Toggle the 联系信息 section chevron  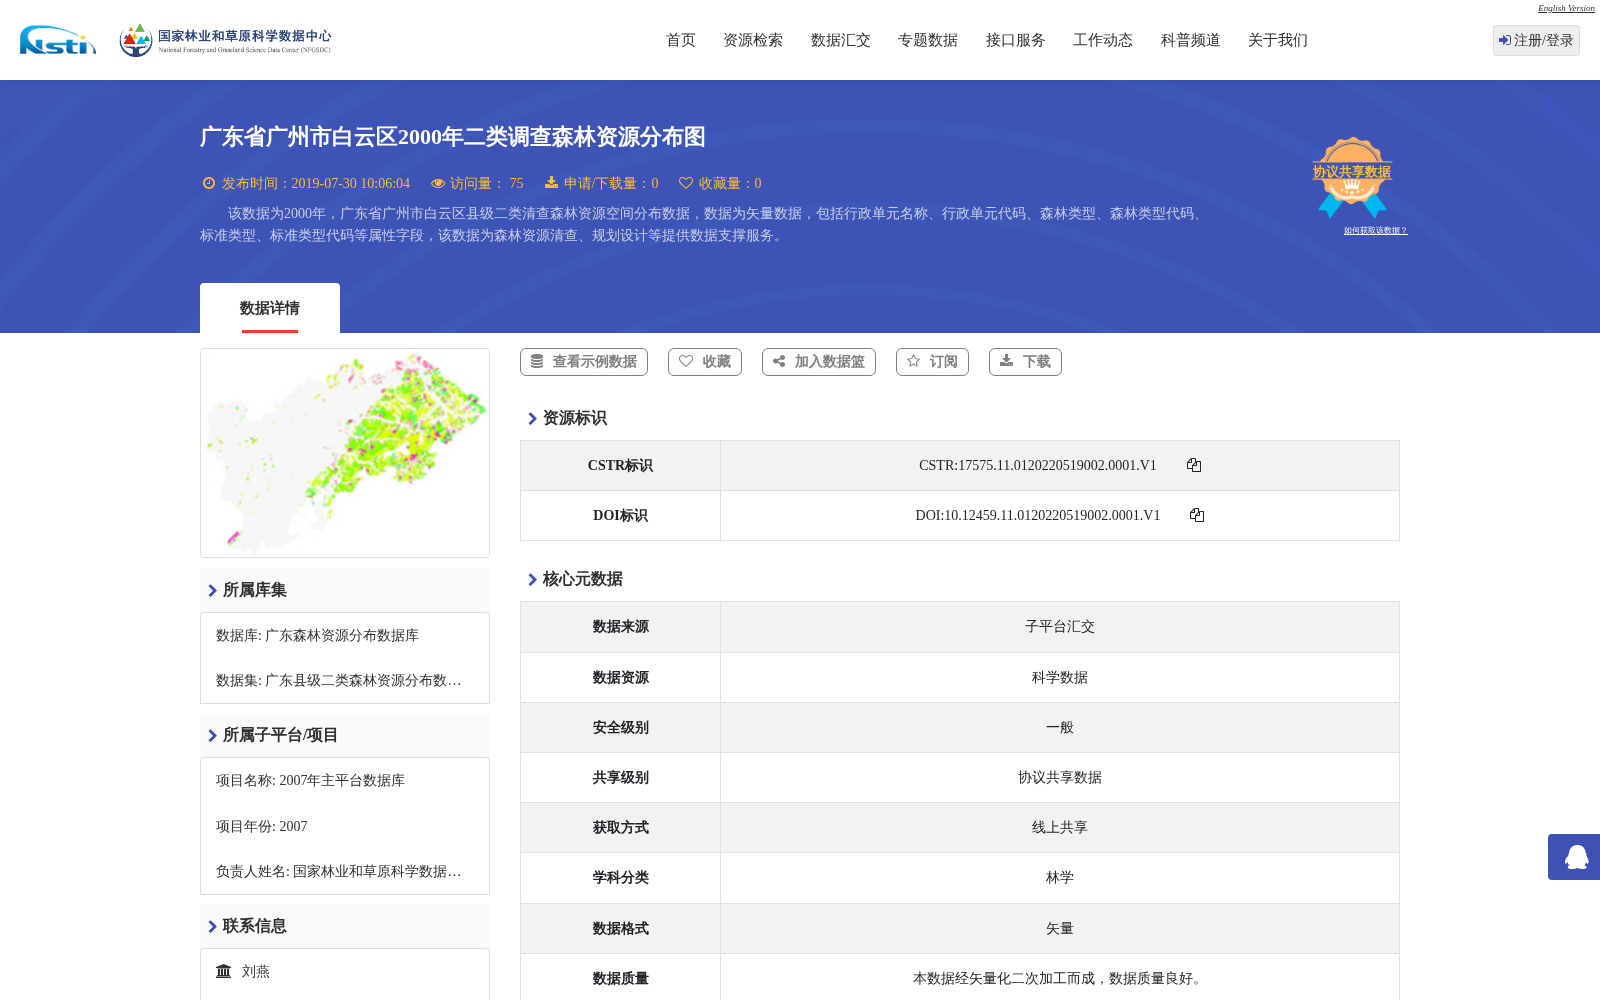[x=212, y=926]
